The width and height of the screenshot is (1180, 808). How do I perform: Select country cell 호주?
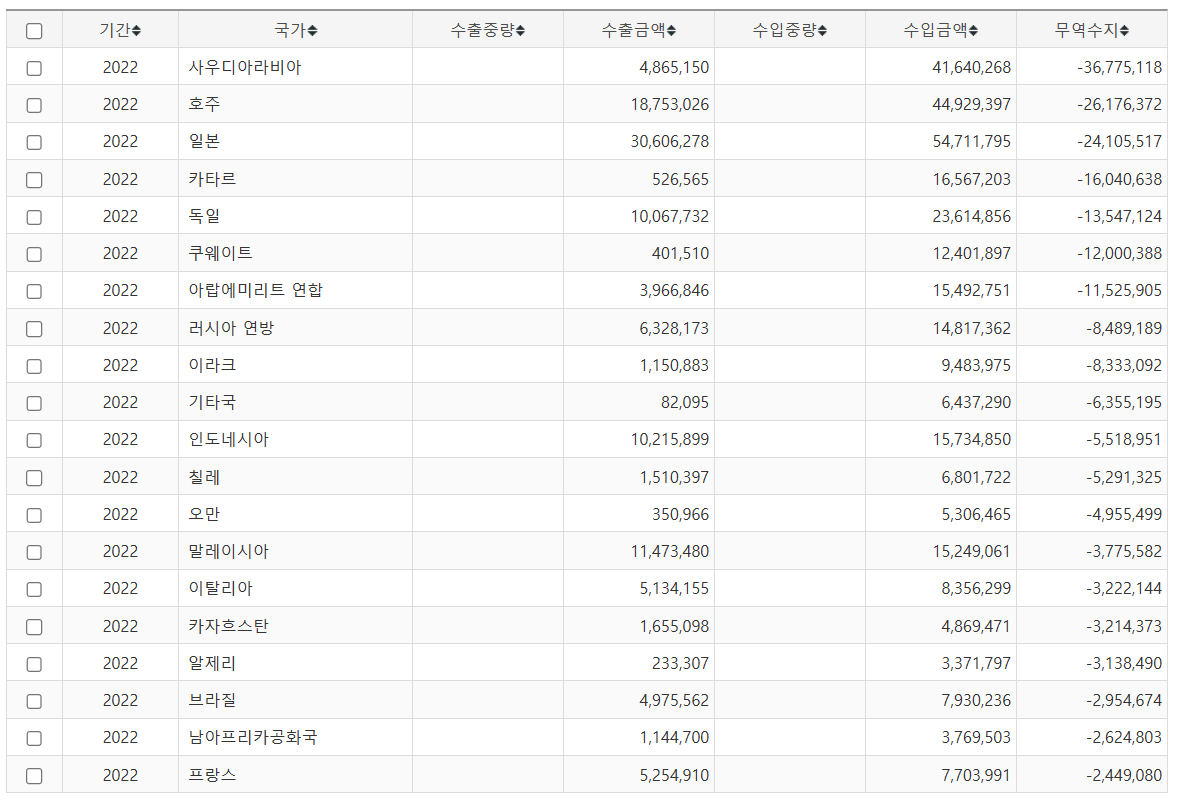point(204,104)
